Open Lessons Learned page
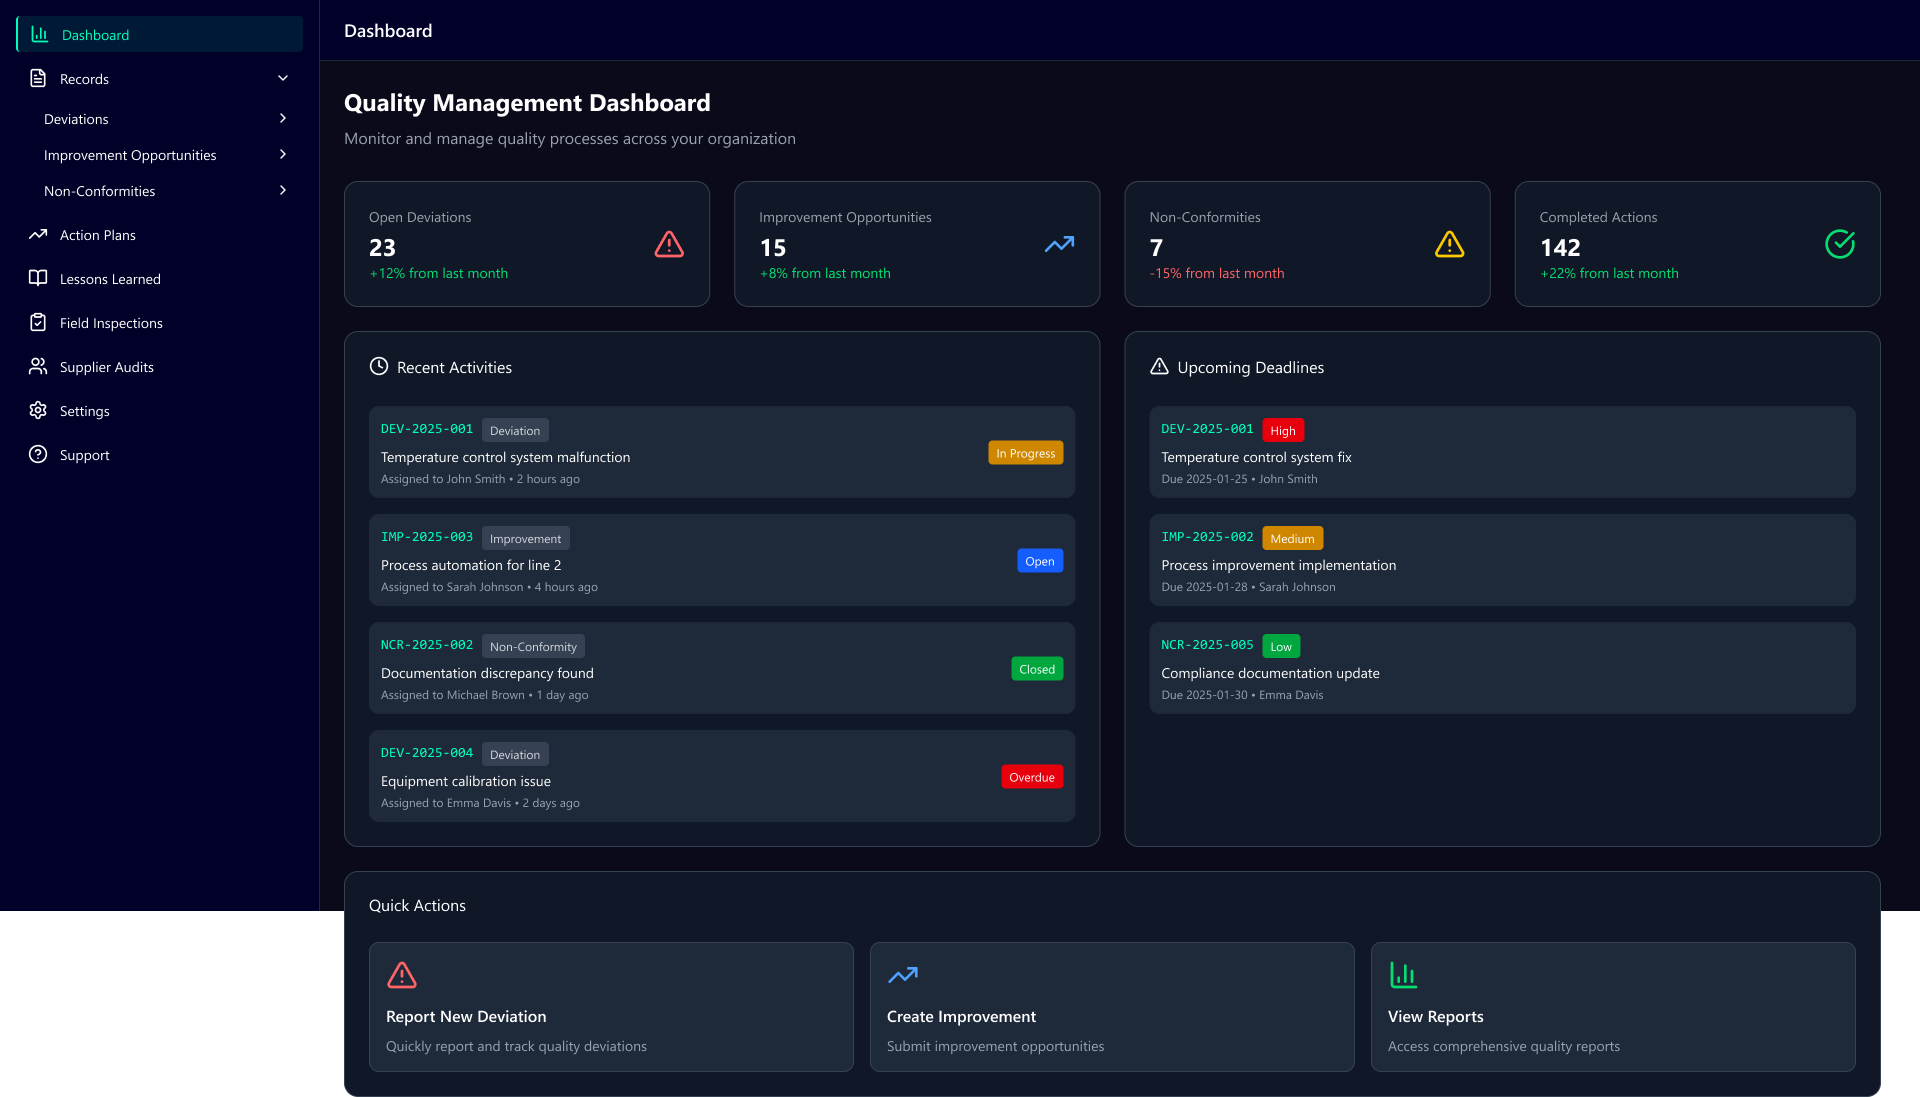The width and height of the screenshot is (1920, 1097). 160,278
